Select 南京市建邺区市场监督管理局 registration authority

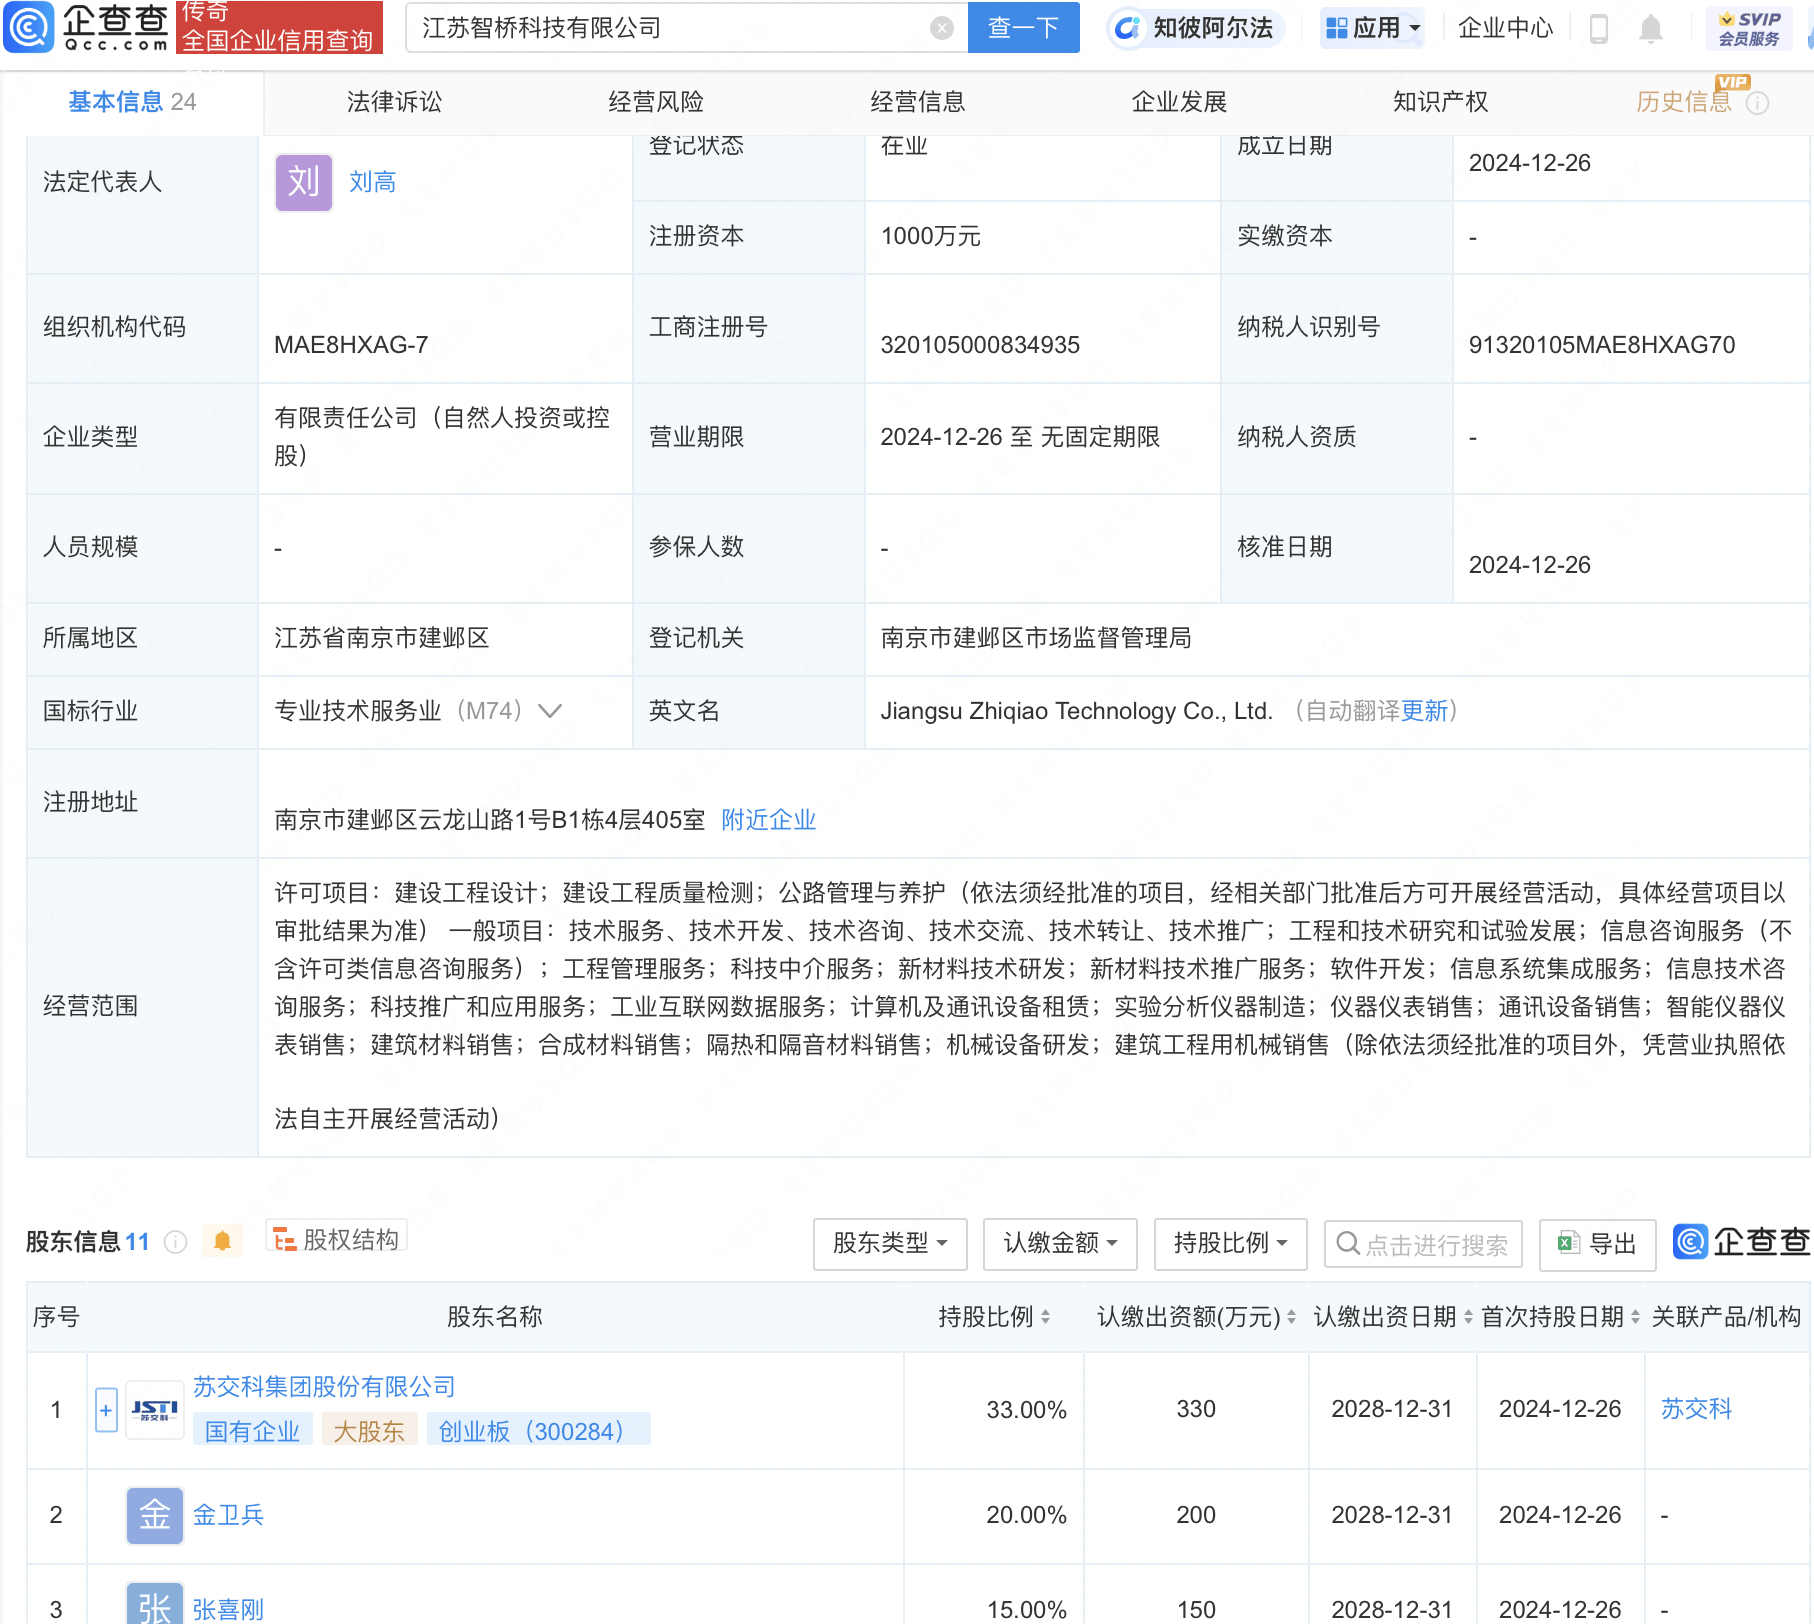coord(1035,638)
